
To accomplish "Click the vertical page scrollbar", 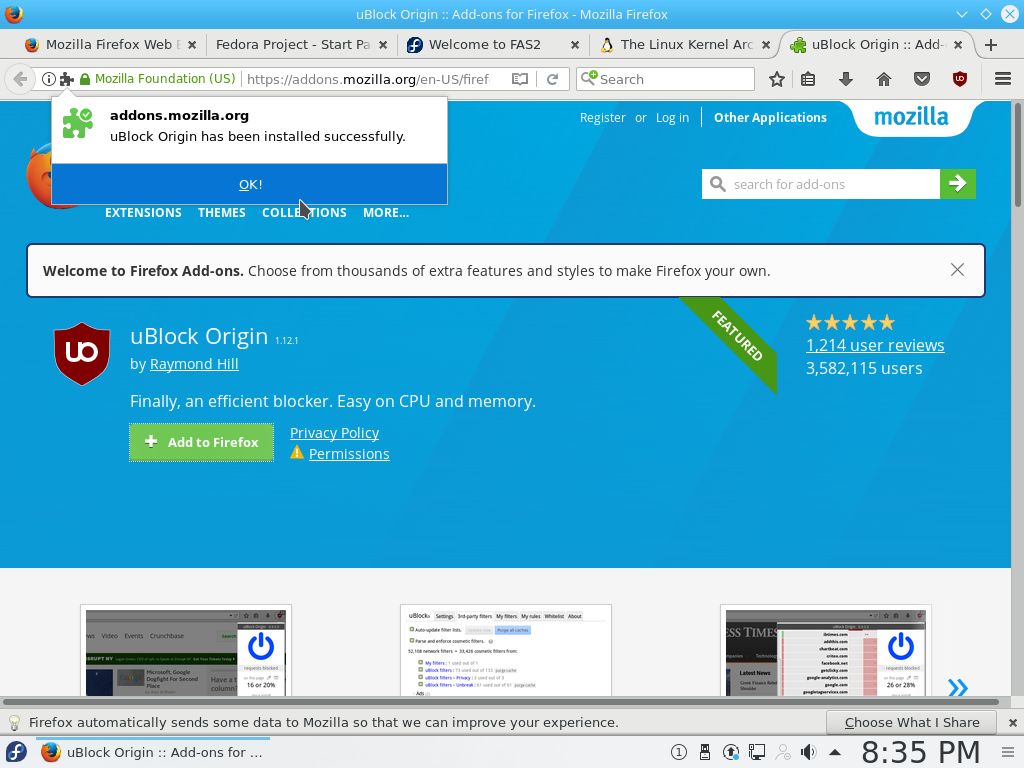I will [x=1017, y=154].
